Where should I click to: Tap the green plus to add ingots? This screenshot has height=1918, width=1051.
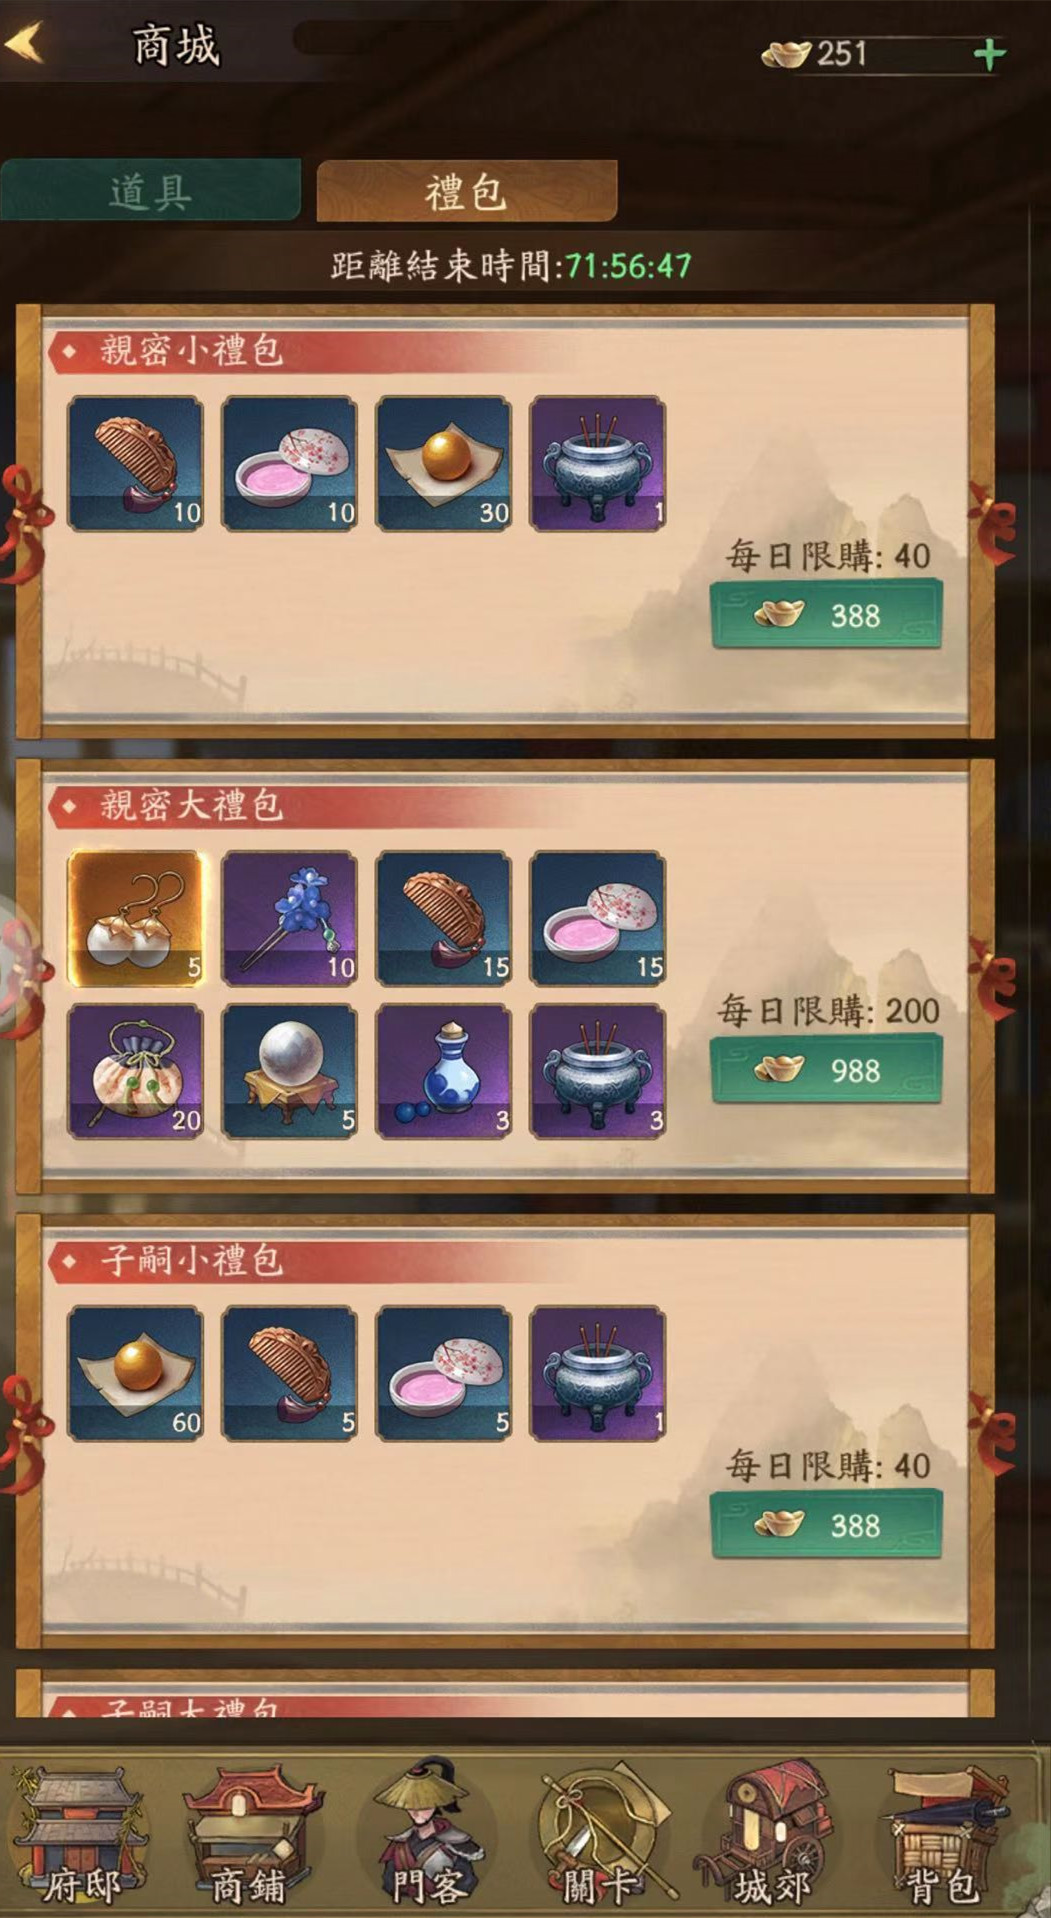pos(989,54)
